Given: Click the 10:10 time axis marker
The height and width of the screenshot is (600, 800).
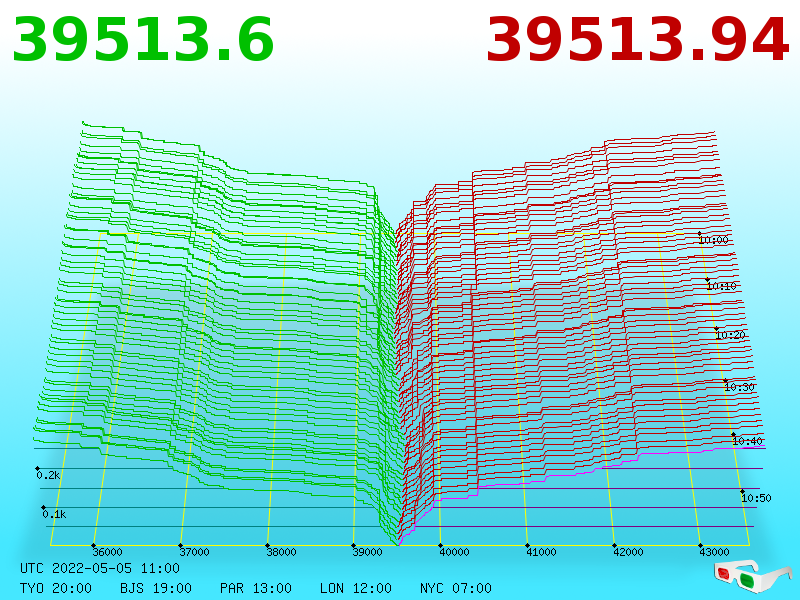Looking at the screenshot, I should pyautogui.click(x=721, y=286).
